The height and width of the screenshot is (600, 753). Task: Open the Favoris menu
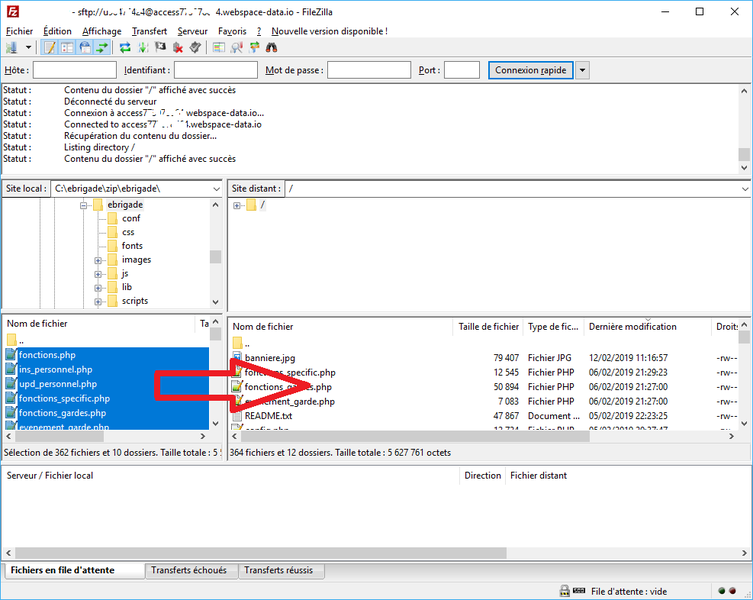(x=232, y=31)
